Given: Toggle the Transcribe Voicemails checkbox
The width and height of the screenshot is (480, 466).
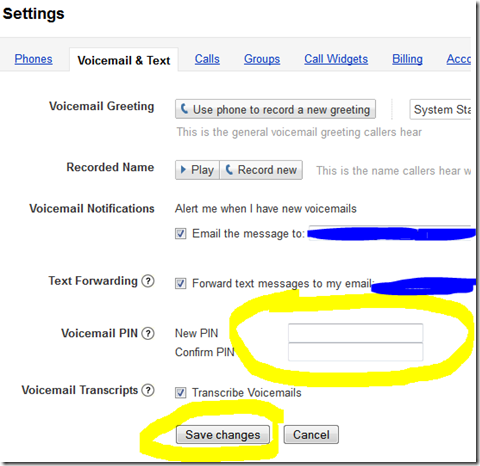Looking at the screenshot, I should coord(181,393).
